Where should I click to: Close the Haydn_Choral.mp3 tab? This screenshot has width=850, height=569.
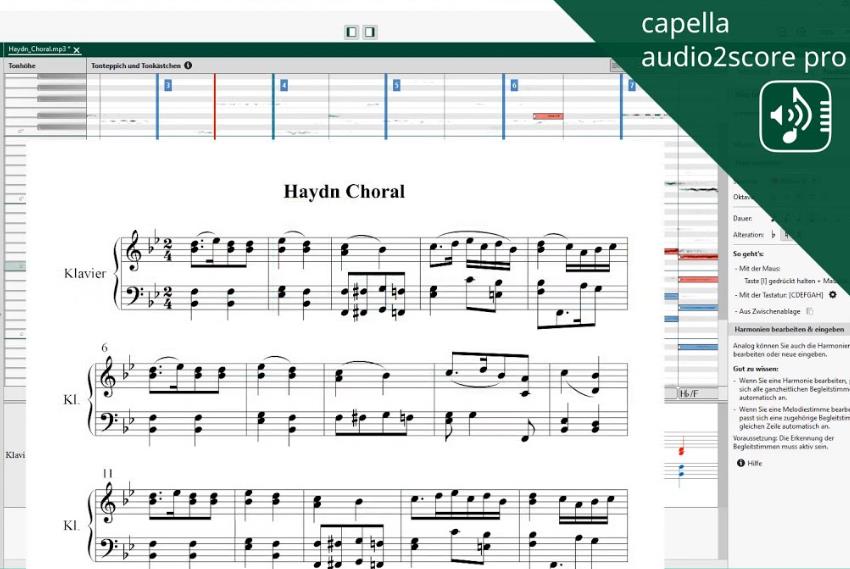coord(77,50)
